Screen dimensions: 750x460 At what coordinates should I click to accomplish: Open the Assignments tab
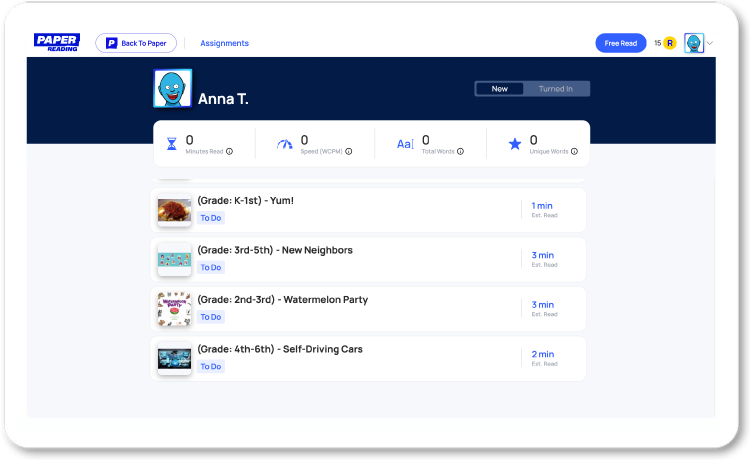[x=224, y=43]
